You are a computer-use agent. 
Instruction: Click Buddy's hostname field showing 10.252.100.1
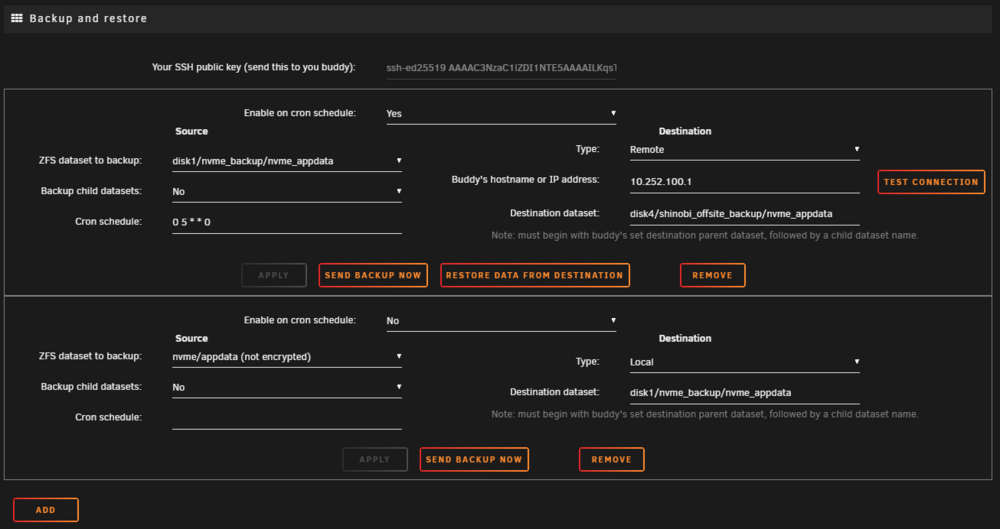click(745, 182)
